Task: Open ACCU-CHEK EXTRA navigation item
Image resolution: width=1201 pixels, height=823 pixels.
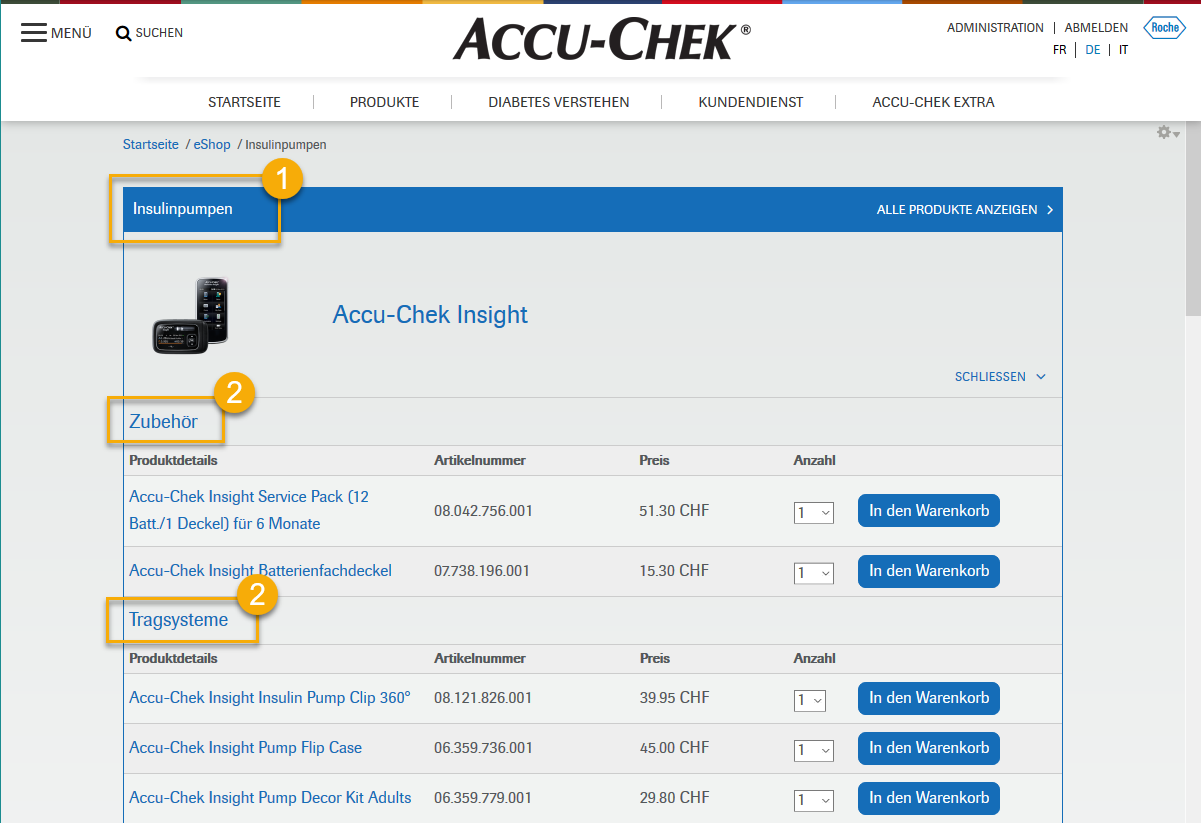Action: 933,102
